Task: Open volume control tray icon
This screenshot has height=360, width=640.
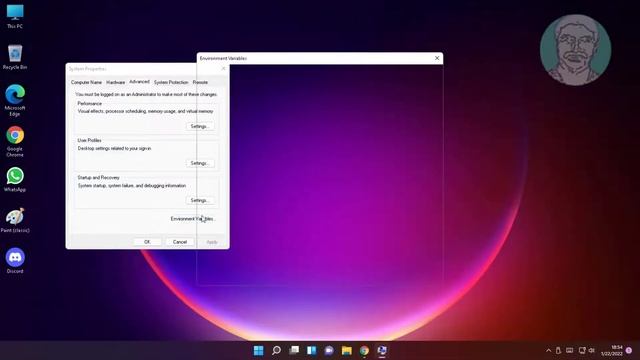Action: coord(591,351)
